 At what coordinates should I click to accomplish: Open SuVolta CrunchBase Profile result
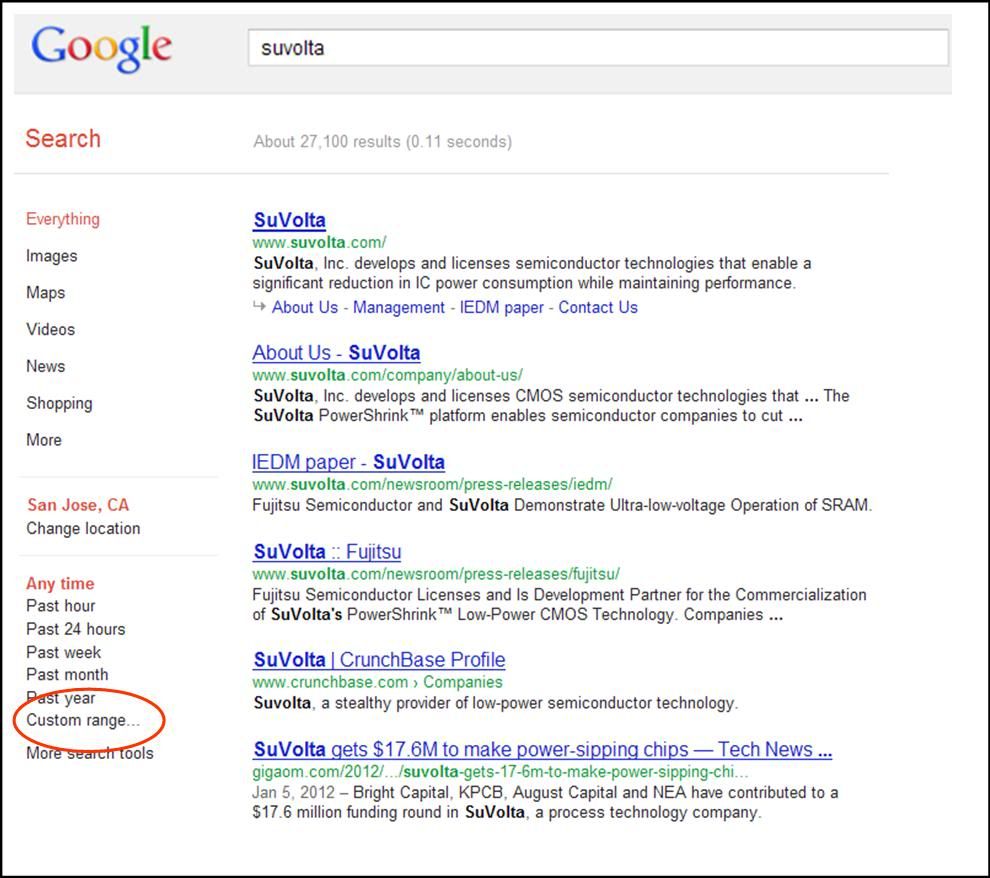click(379, 660)
